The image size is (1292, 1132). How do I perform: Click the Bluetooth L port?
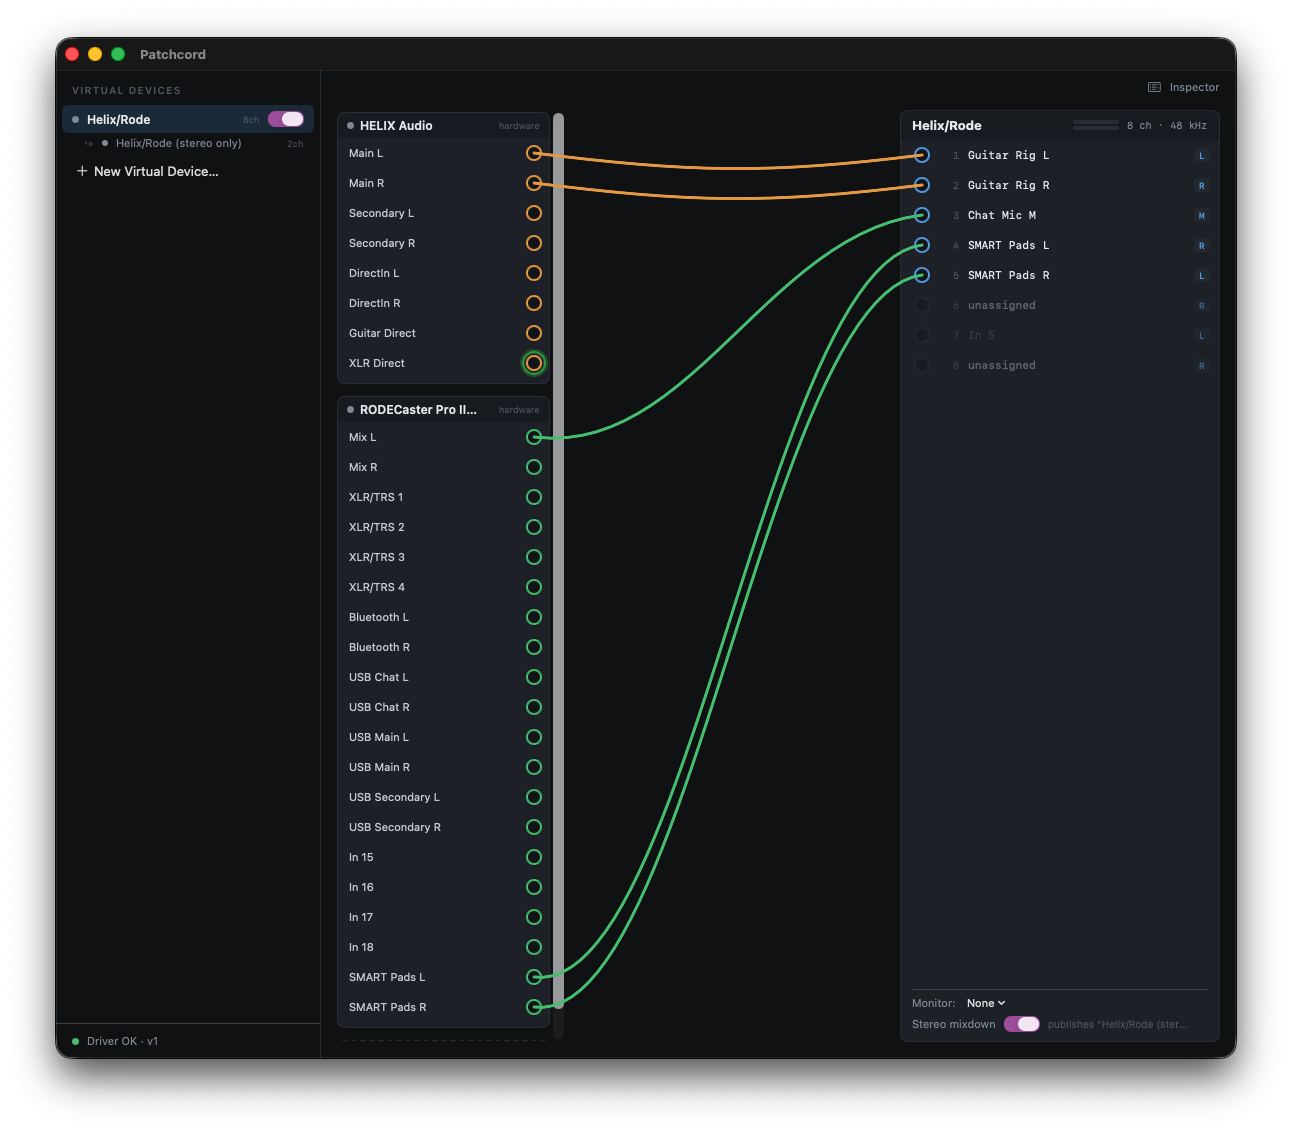click(x=534, y=617)
